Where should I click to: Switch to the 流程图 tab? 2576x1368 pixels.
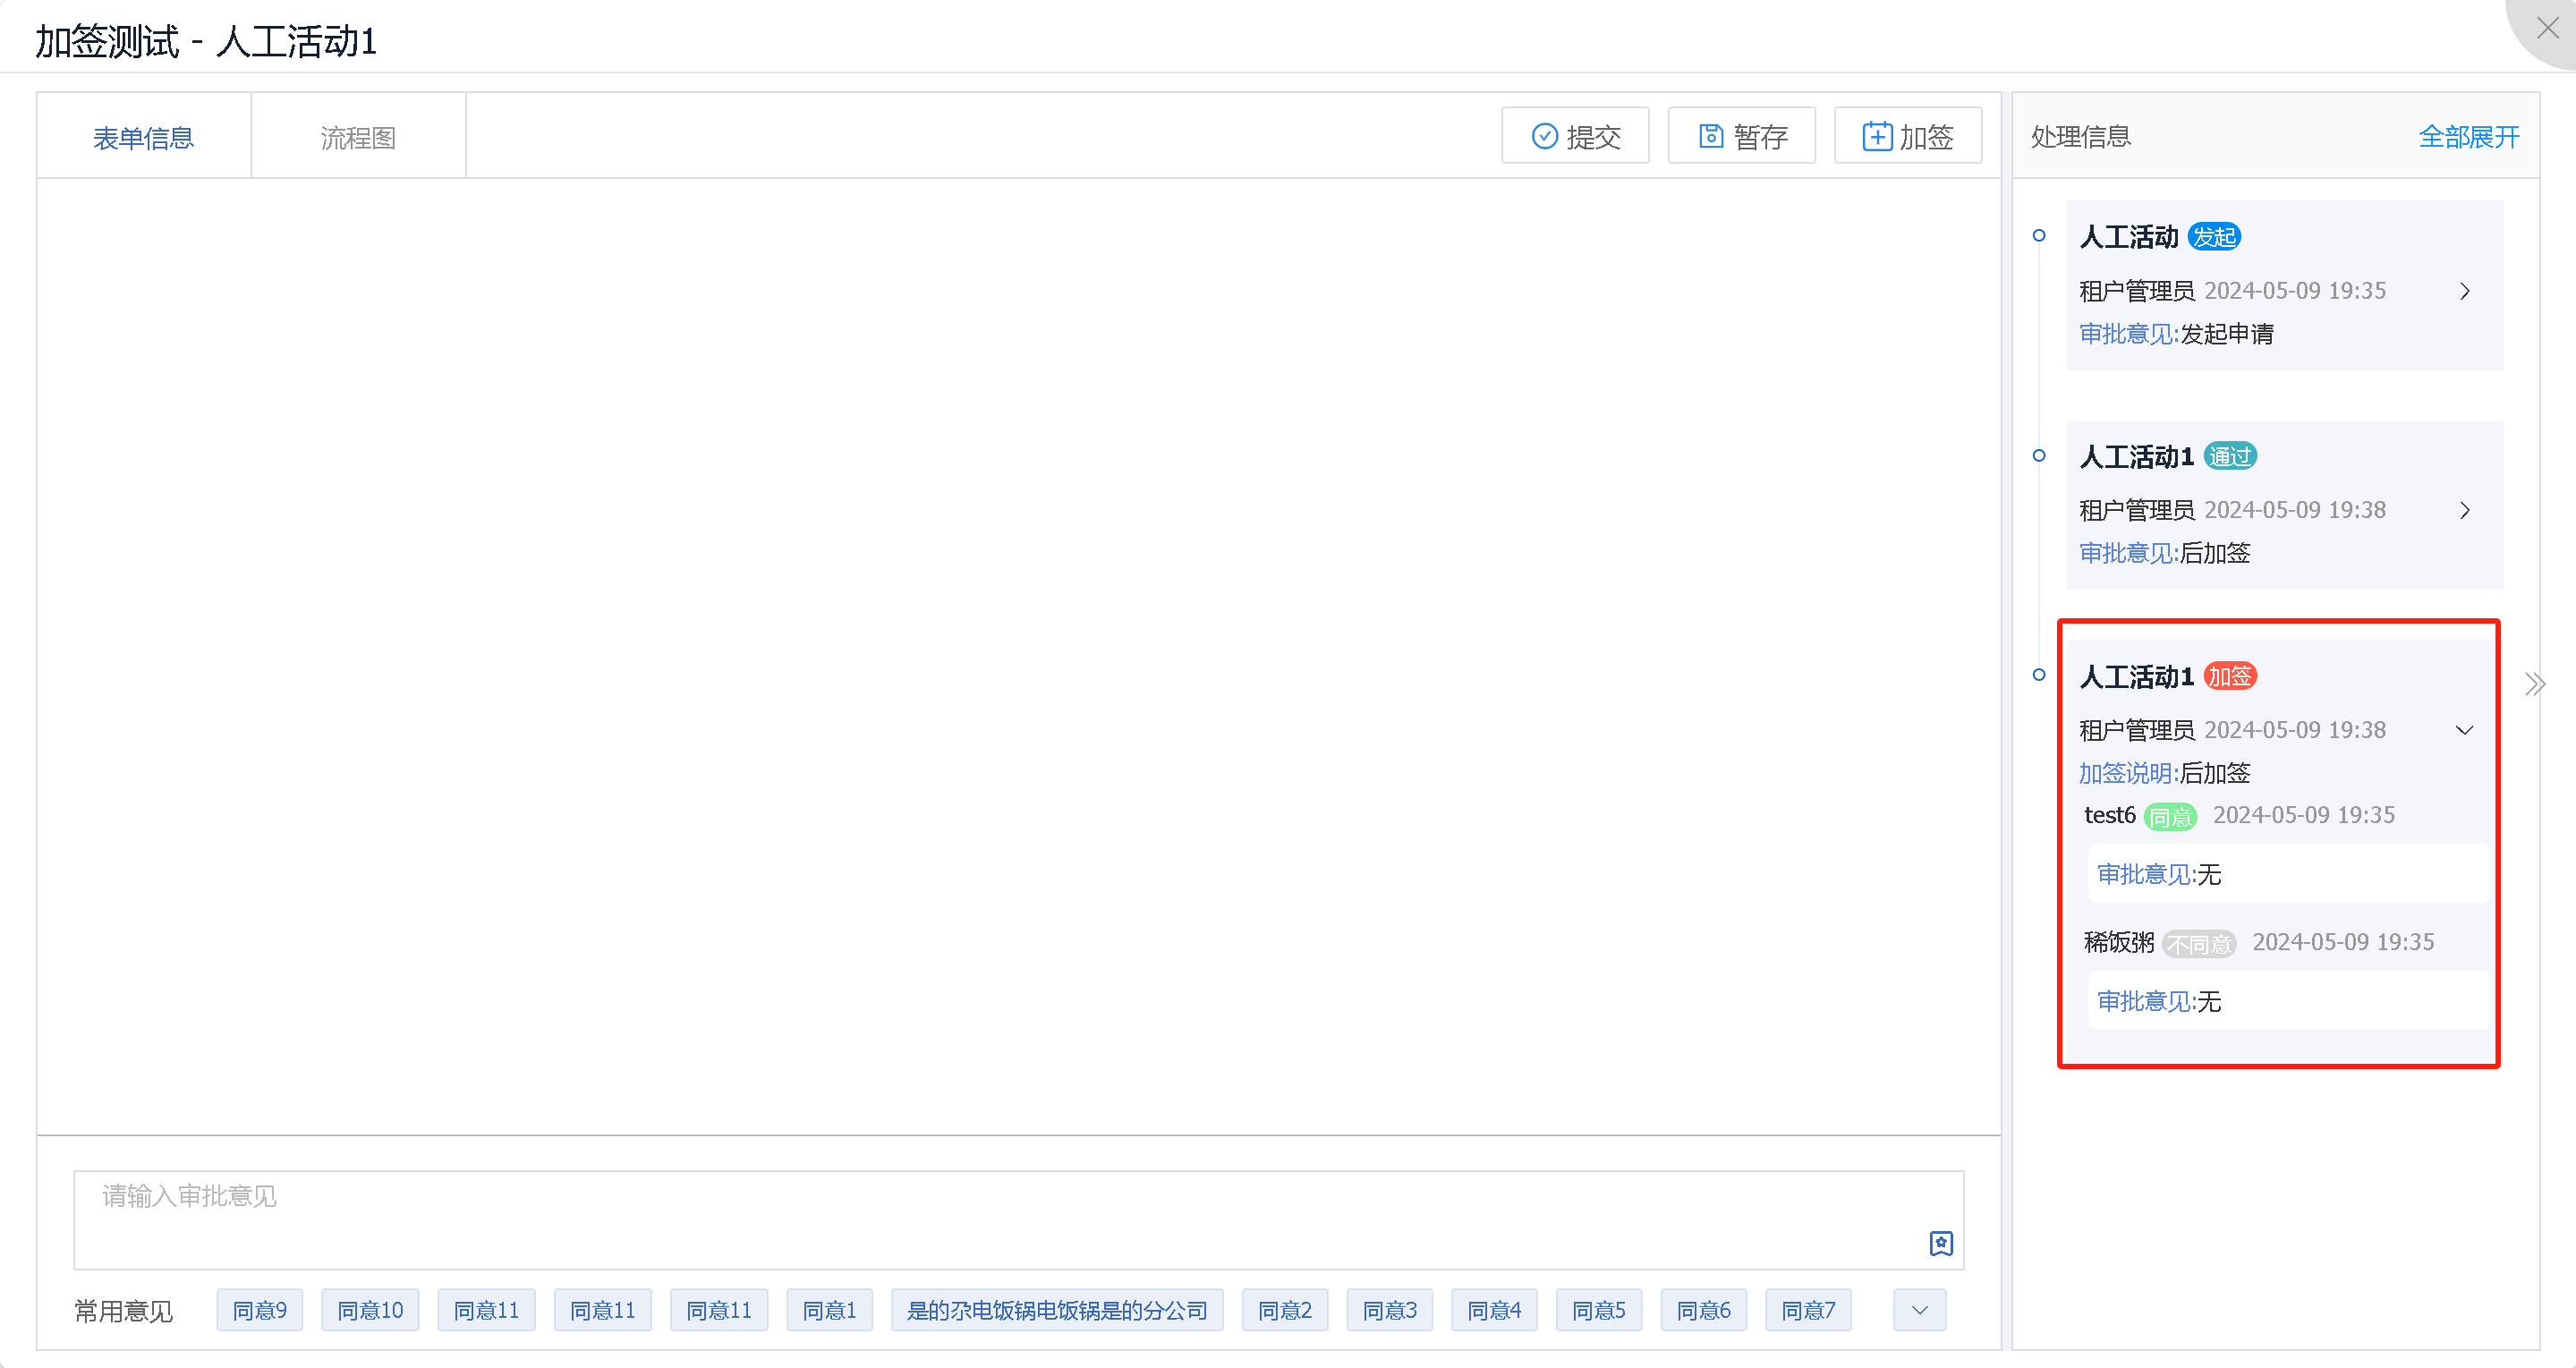click(358, 137)
